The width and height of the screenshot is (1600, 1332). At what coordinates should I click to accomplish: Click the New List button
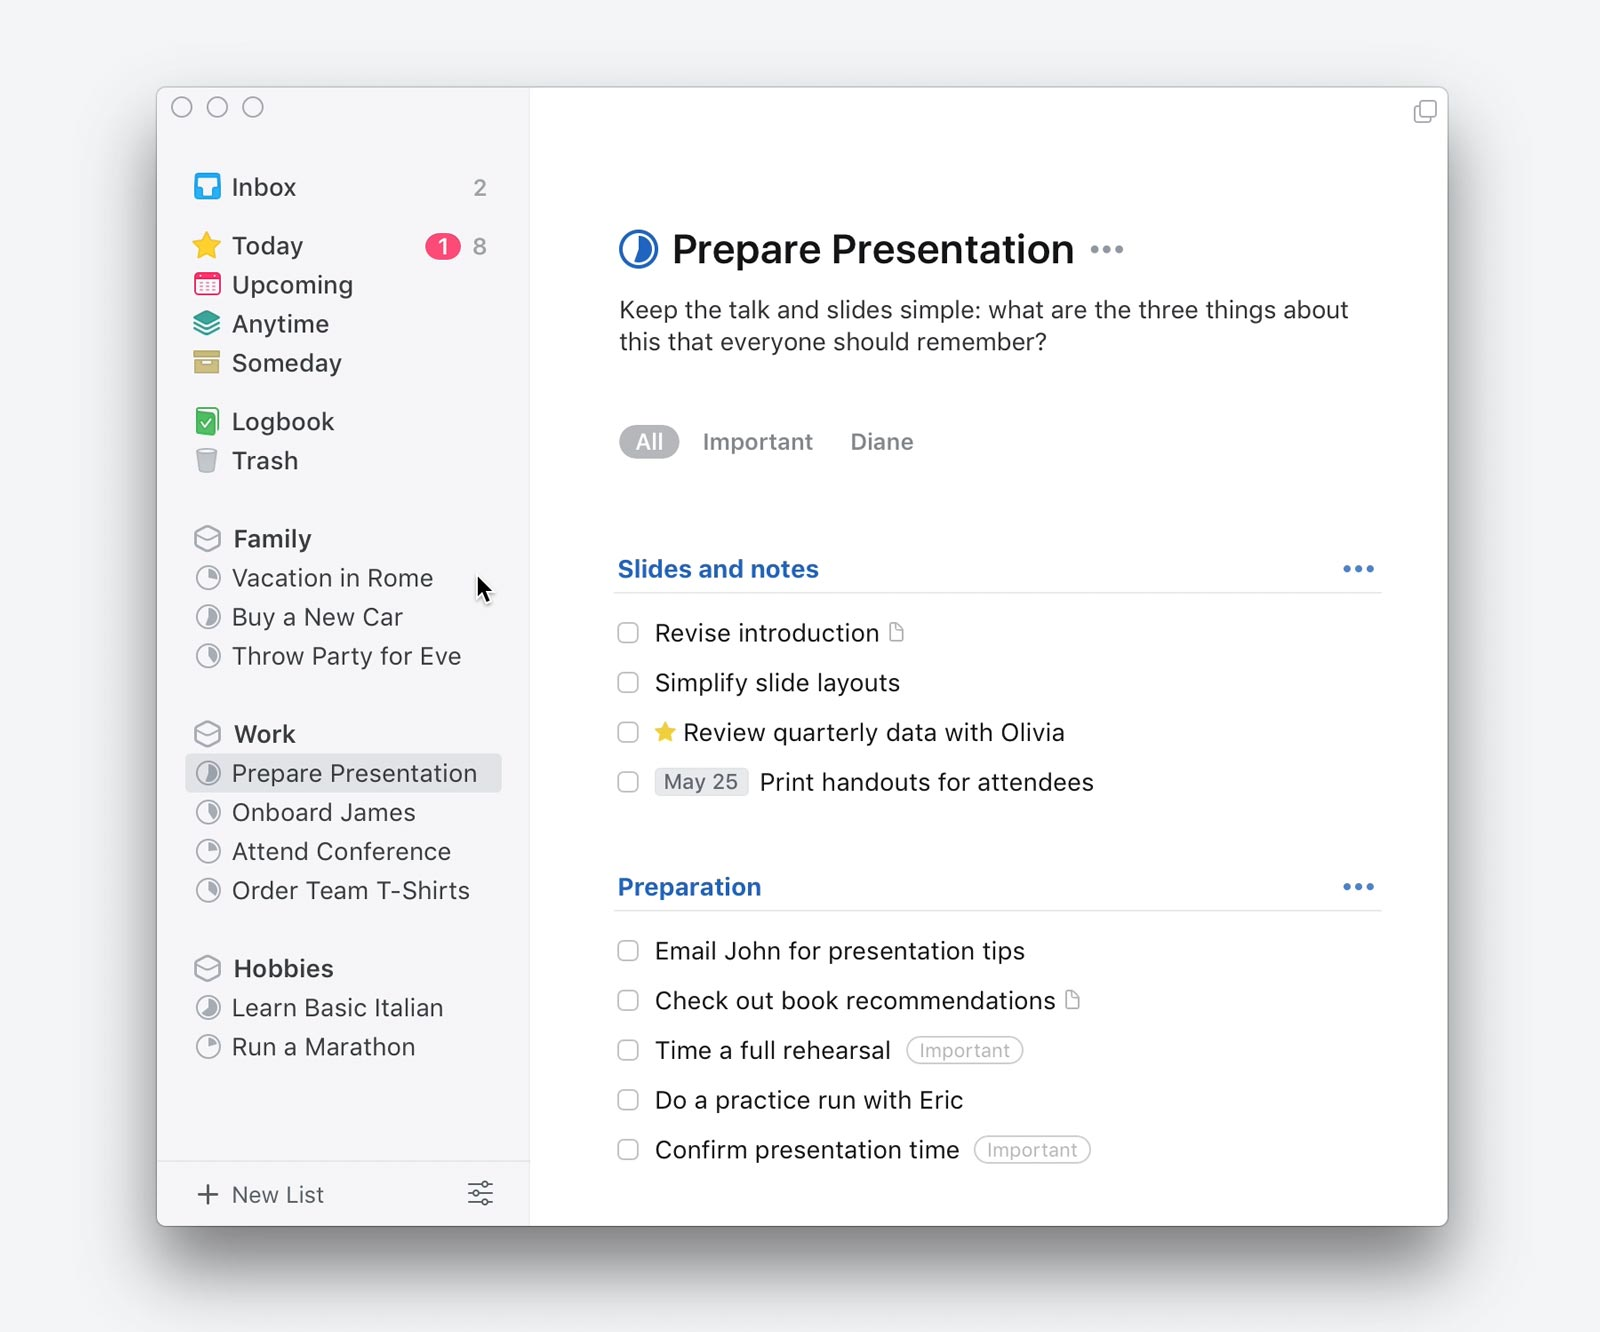[261, 1194]
